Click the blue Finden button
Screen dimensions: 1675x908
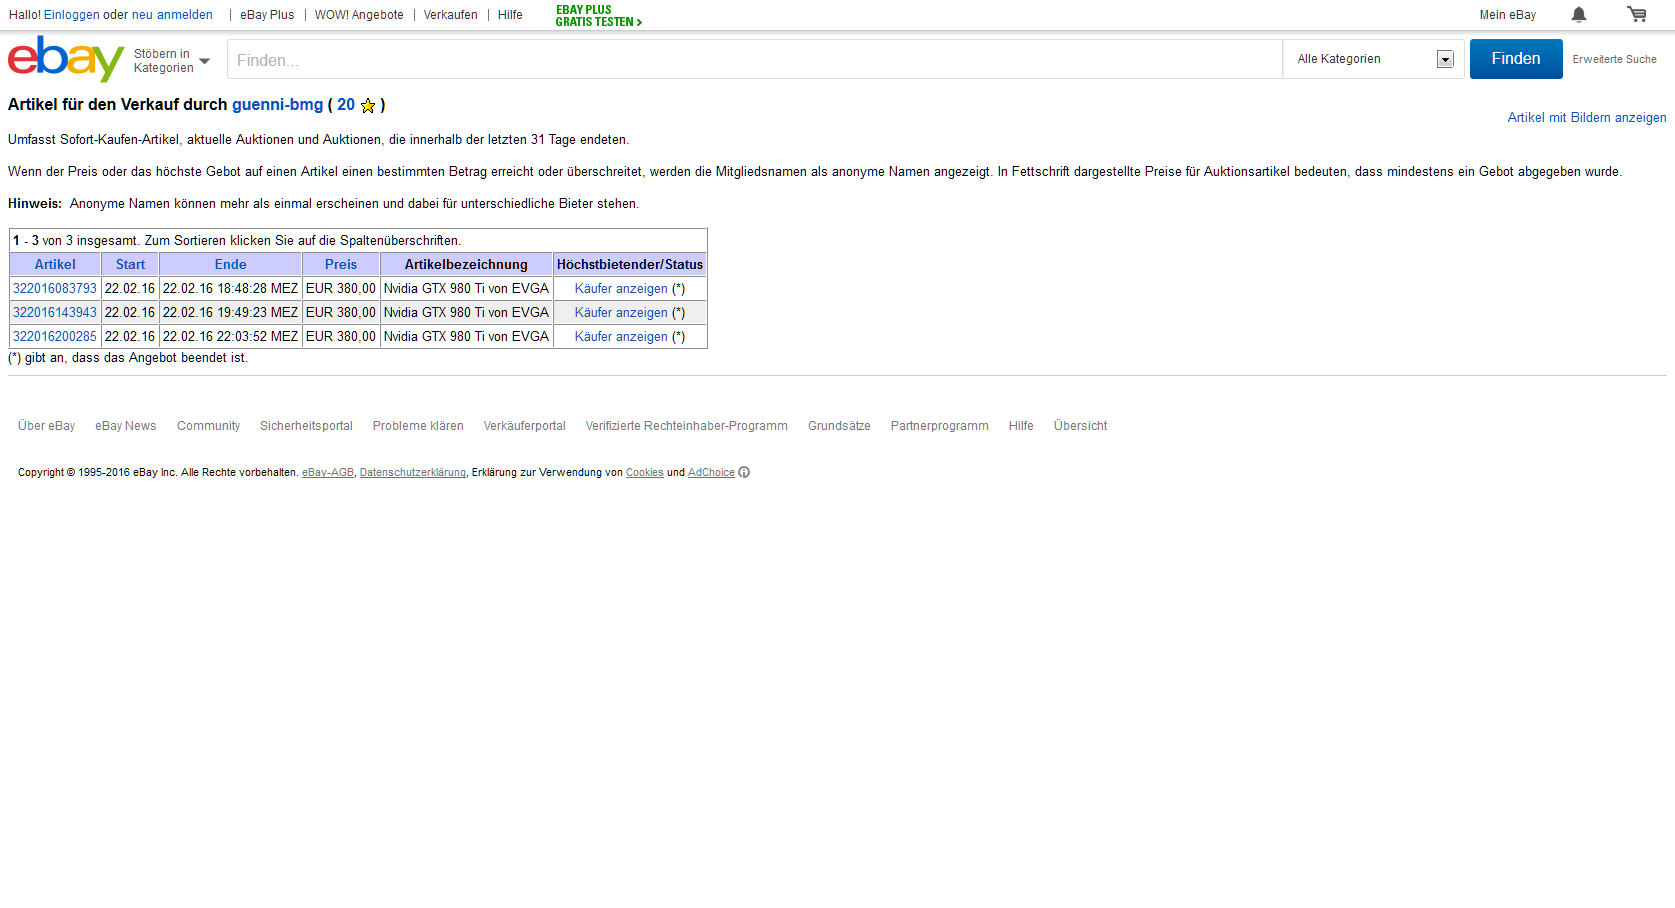point(1516,59)
